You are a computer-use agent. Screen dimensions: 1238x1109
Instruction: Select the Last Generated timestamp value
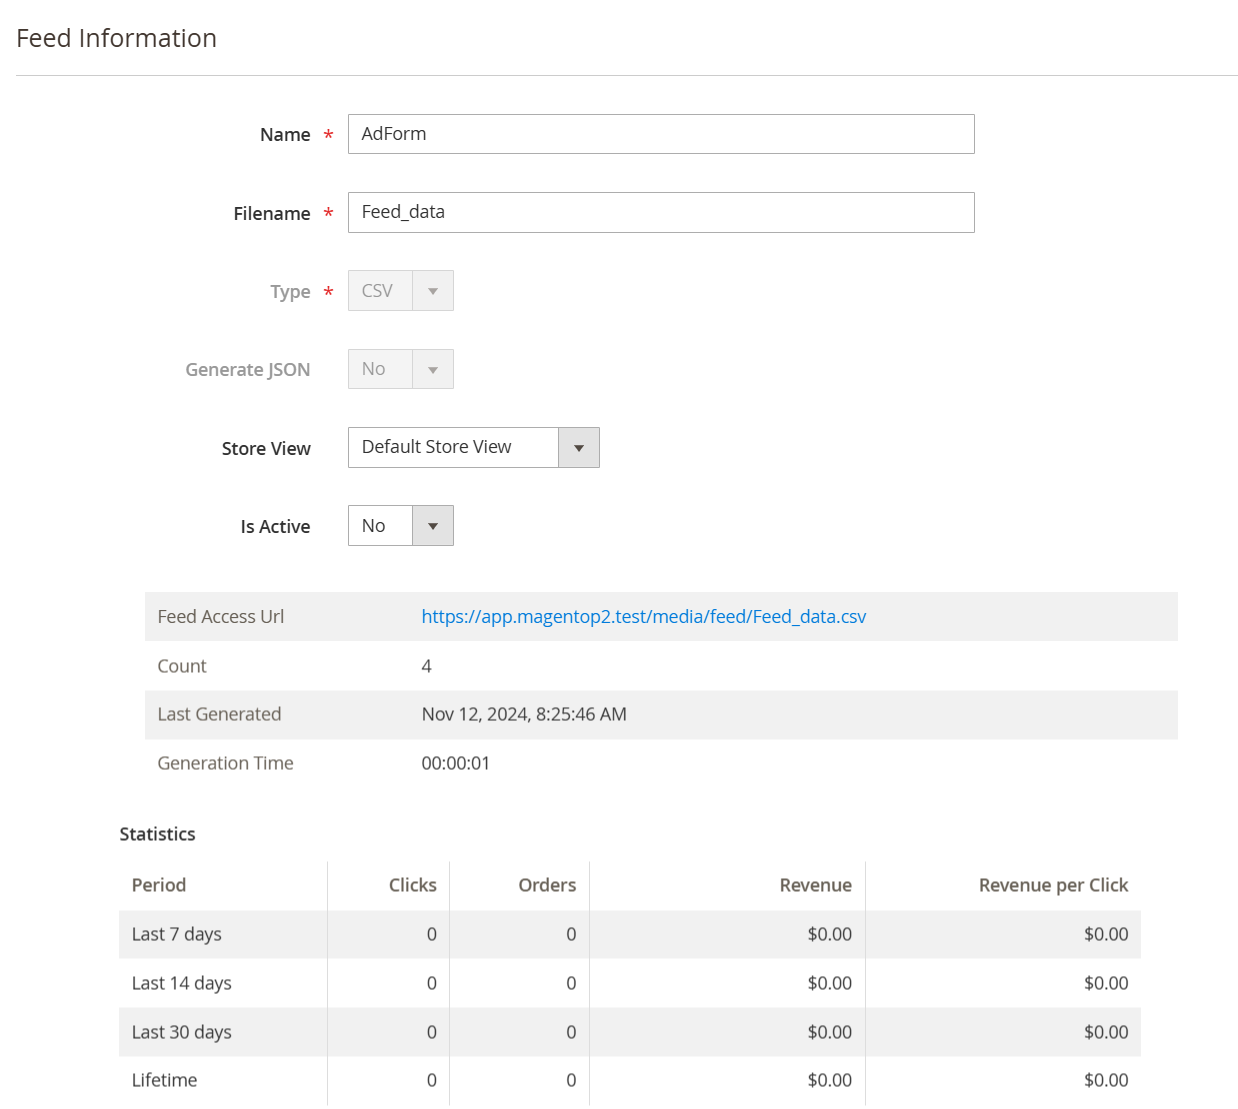pos(524,714)
